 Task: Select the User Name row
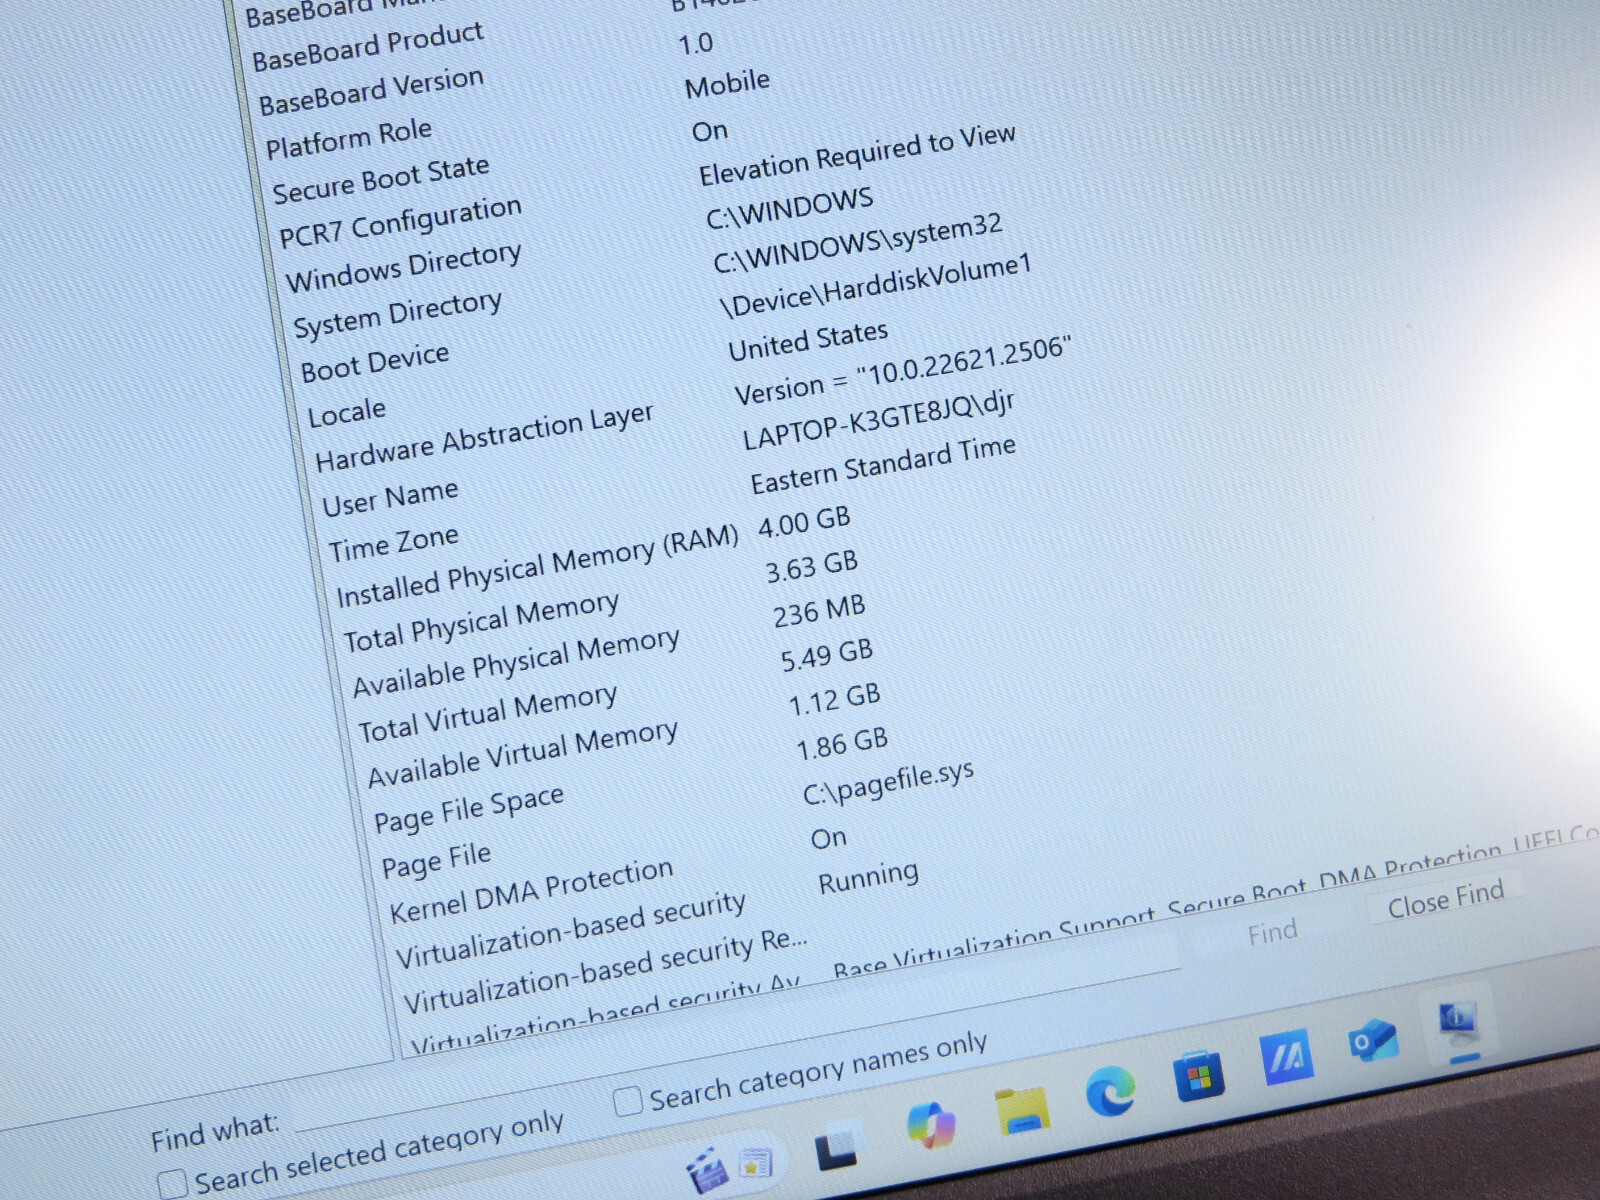click(390, 497)
